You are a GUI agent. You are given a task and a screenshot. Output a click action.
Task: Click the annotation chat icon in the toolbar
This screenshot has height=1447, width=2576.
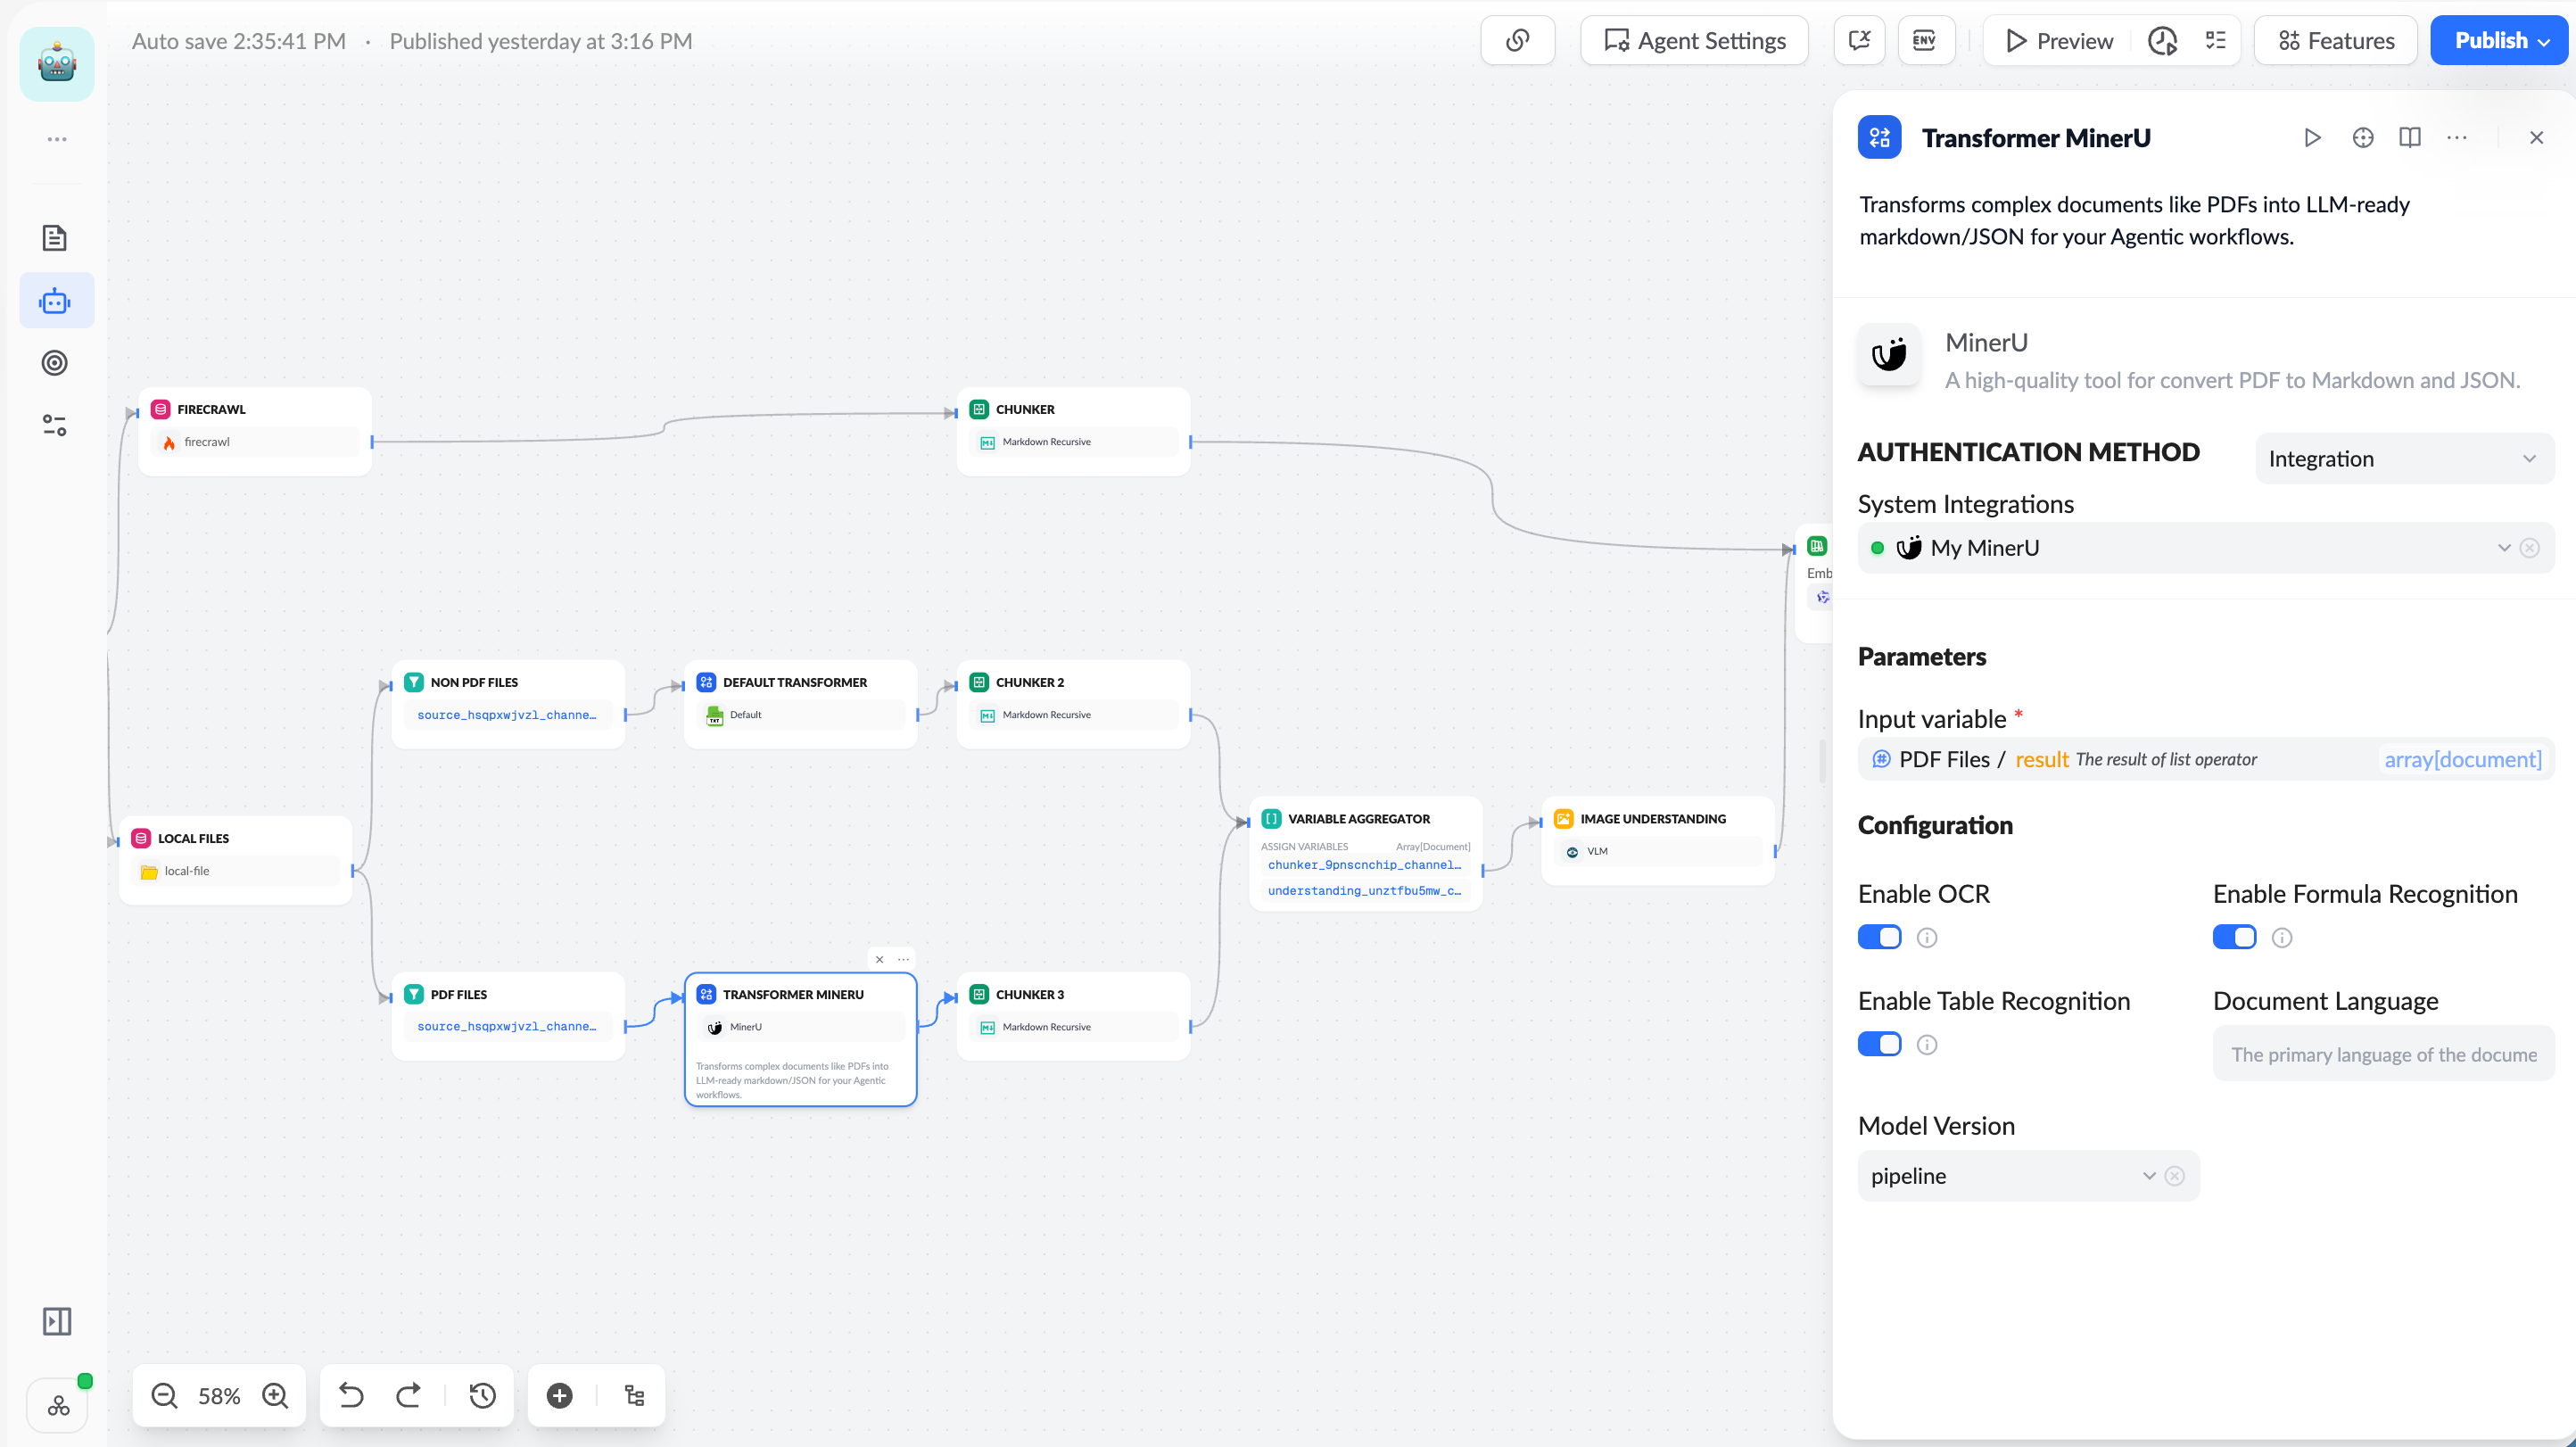click(x=1859, y=40)
